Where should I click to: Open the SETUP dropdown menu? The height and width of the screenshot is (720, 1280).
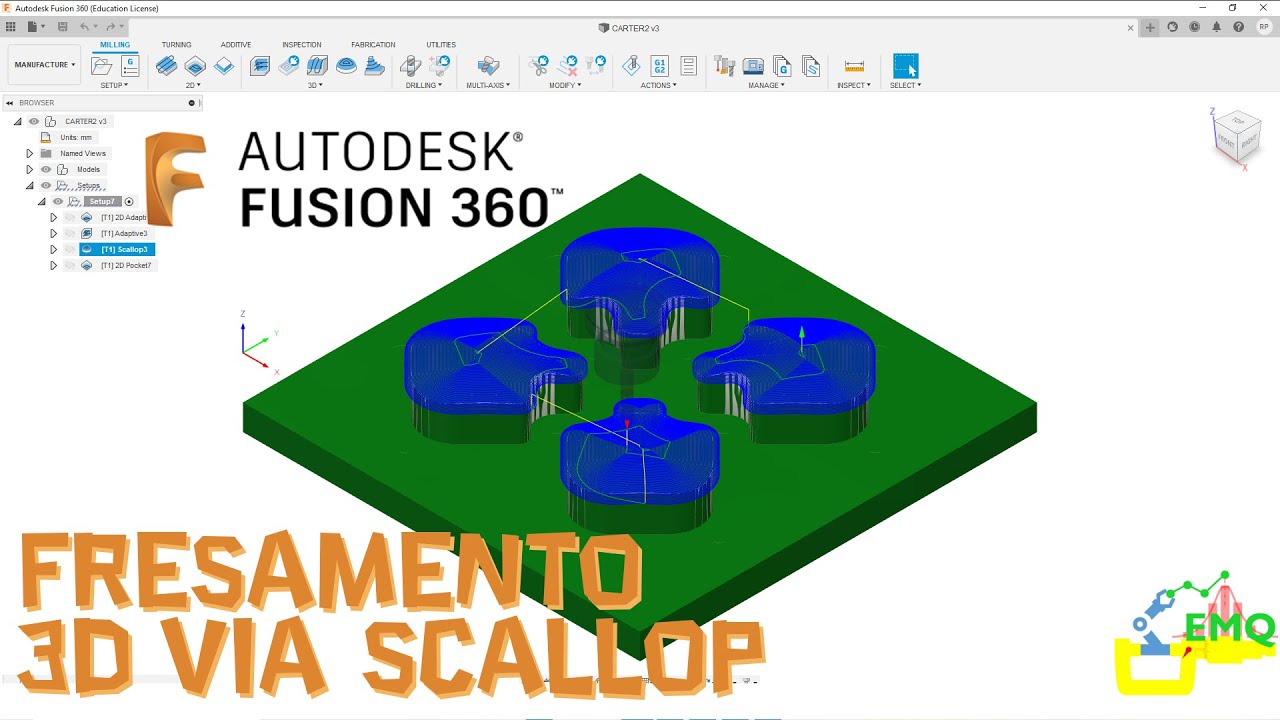coord(114,85)
